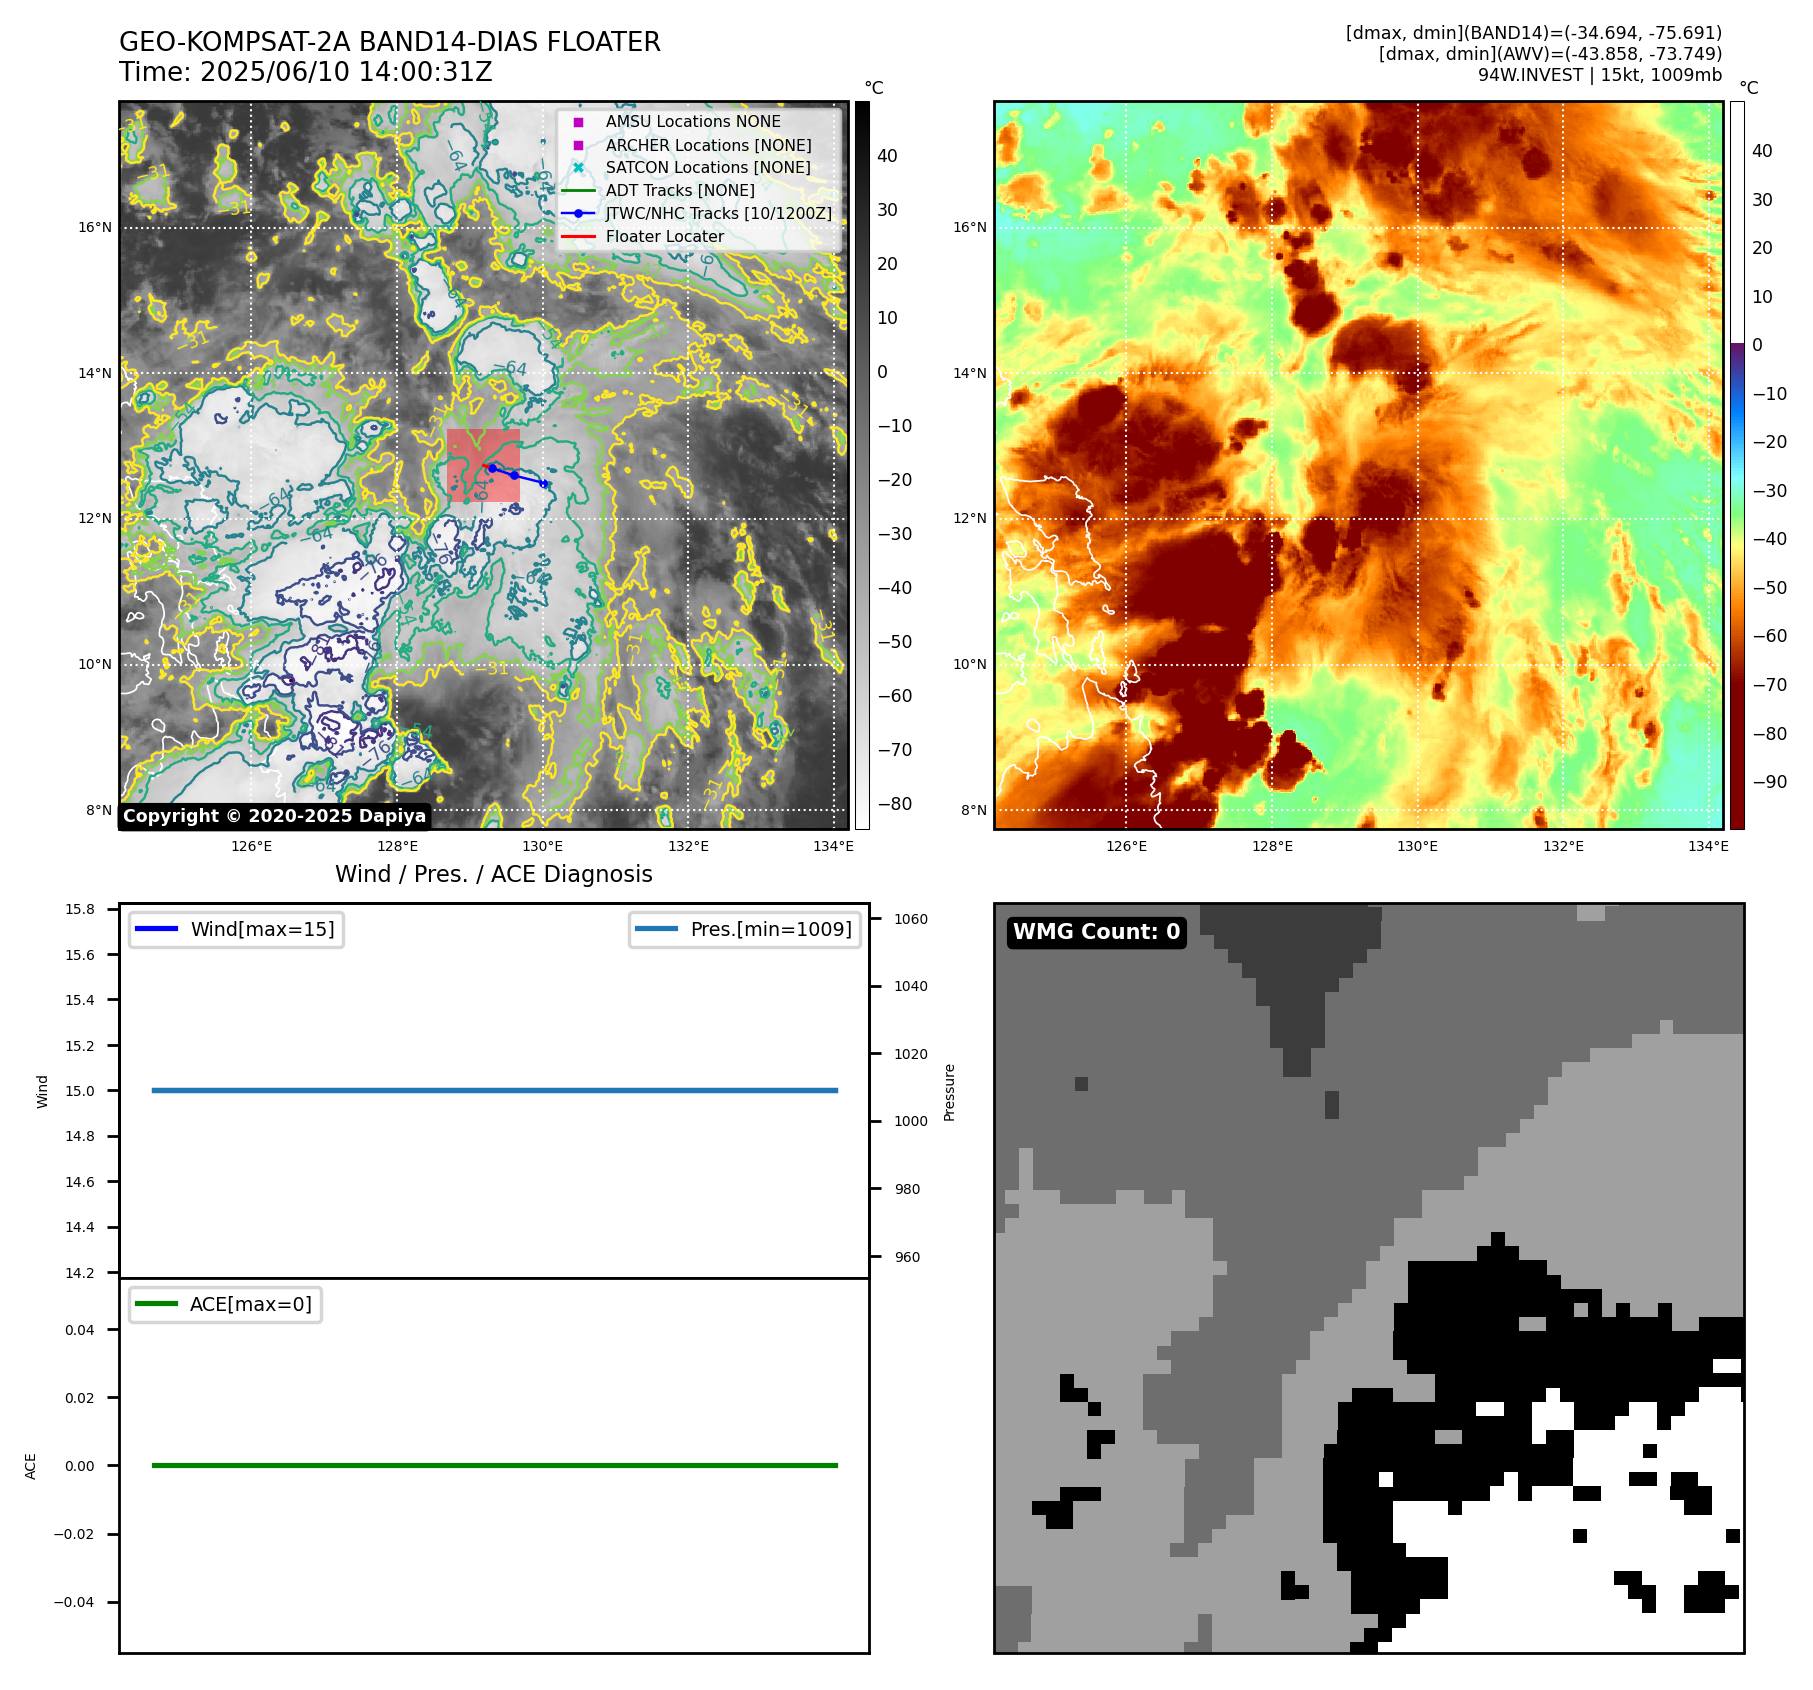Click the 134°E longitude label on right map
Viewport: 1813px width, 1690px height.
point(1708,846)
